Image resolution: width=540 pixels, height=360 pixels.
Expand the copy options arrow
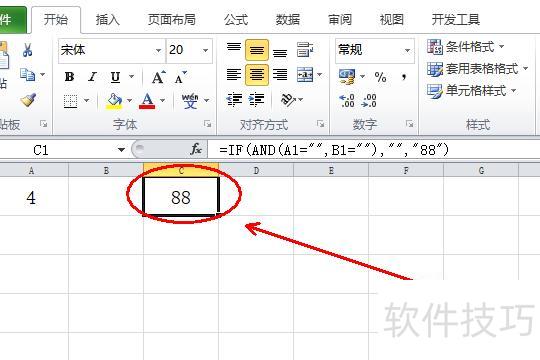click(x=42, y=74)
